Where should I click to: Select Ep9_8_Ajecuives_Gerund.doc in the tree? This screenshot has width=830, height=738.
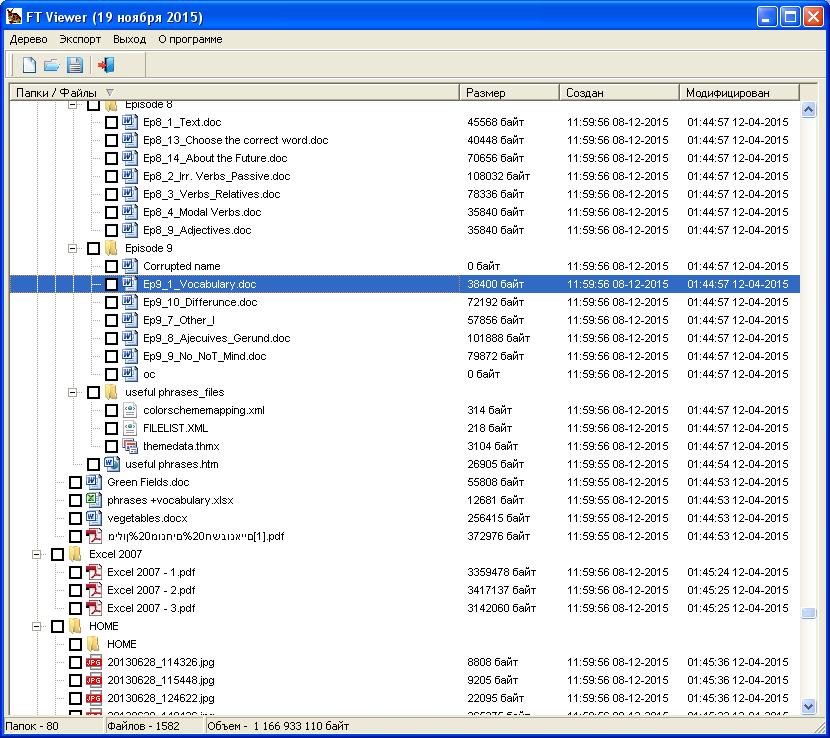click(x=216, y=338)
